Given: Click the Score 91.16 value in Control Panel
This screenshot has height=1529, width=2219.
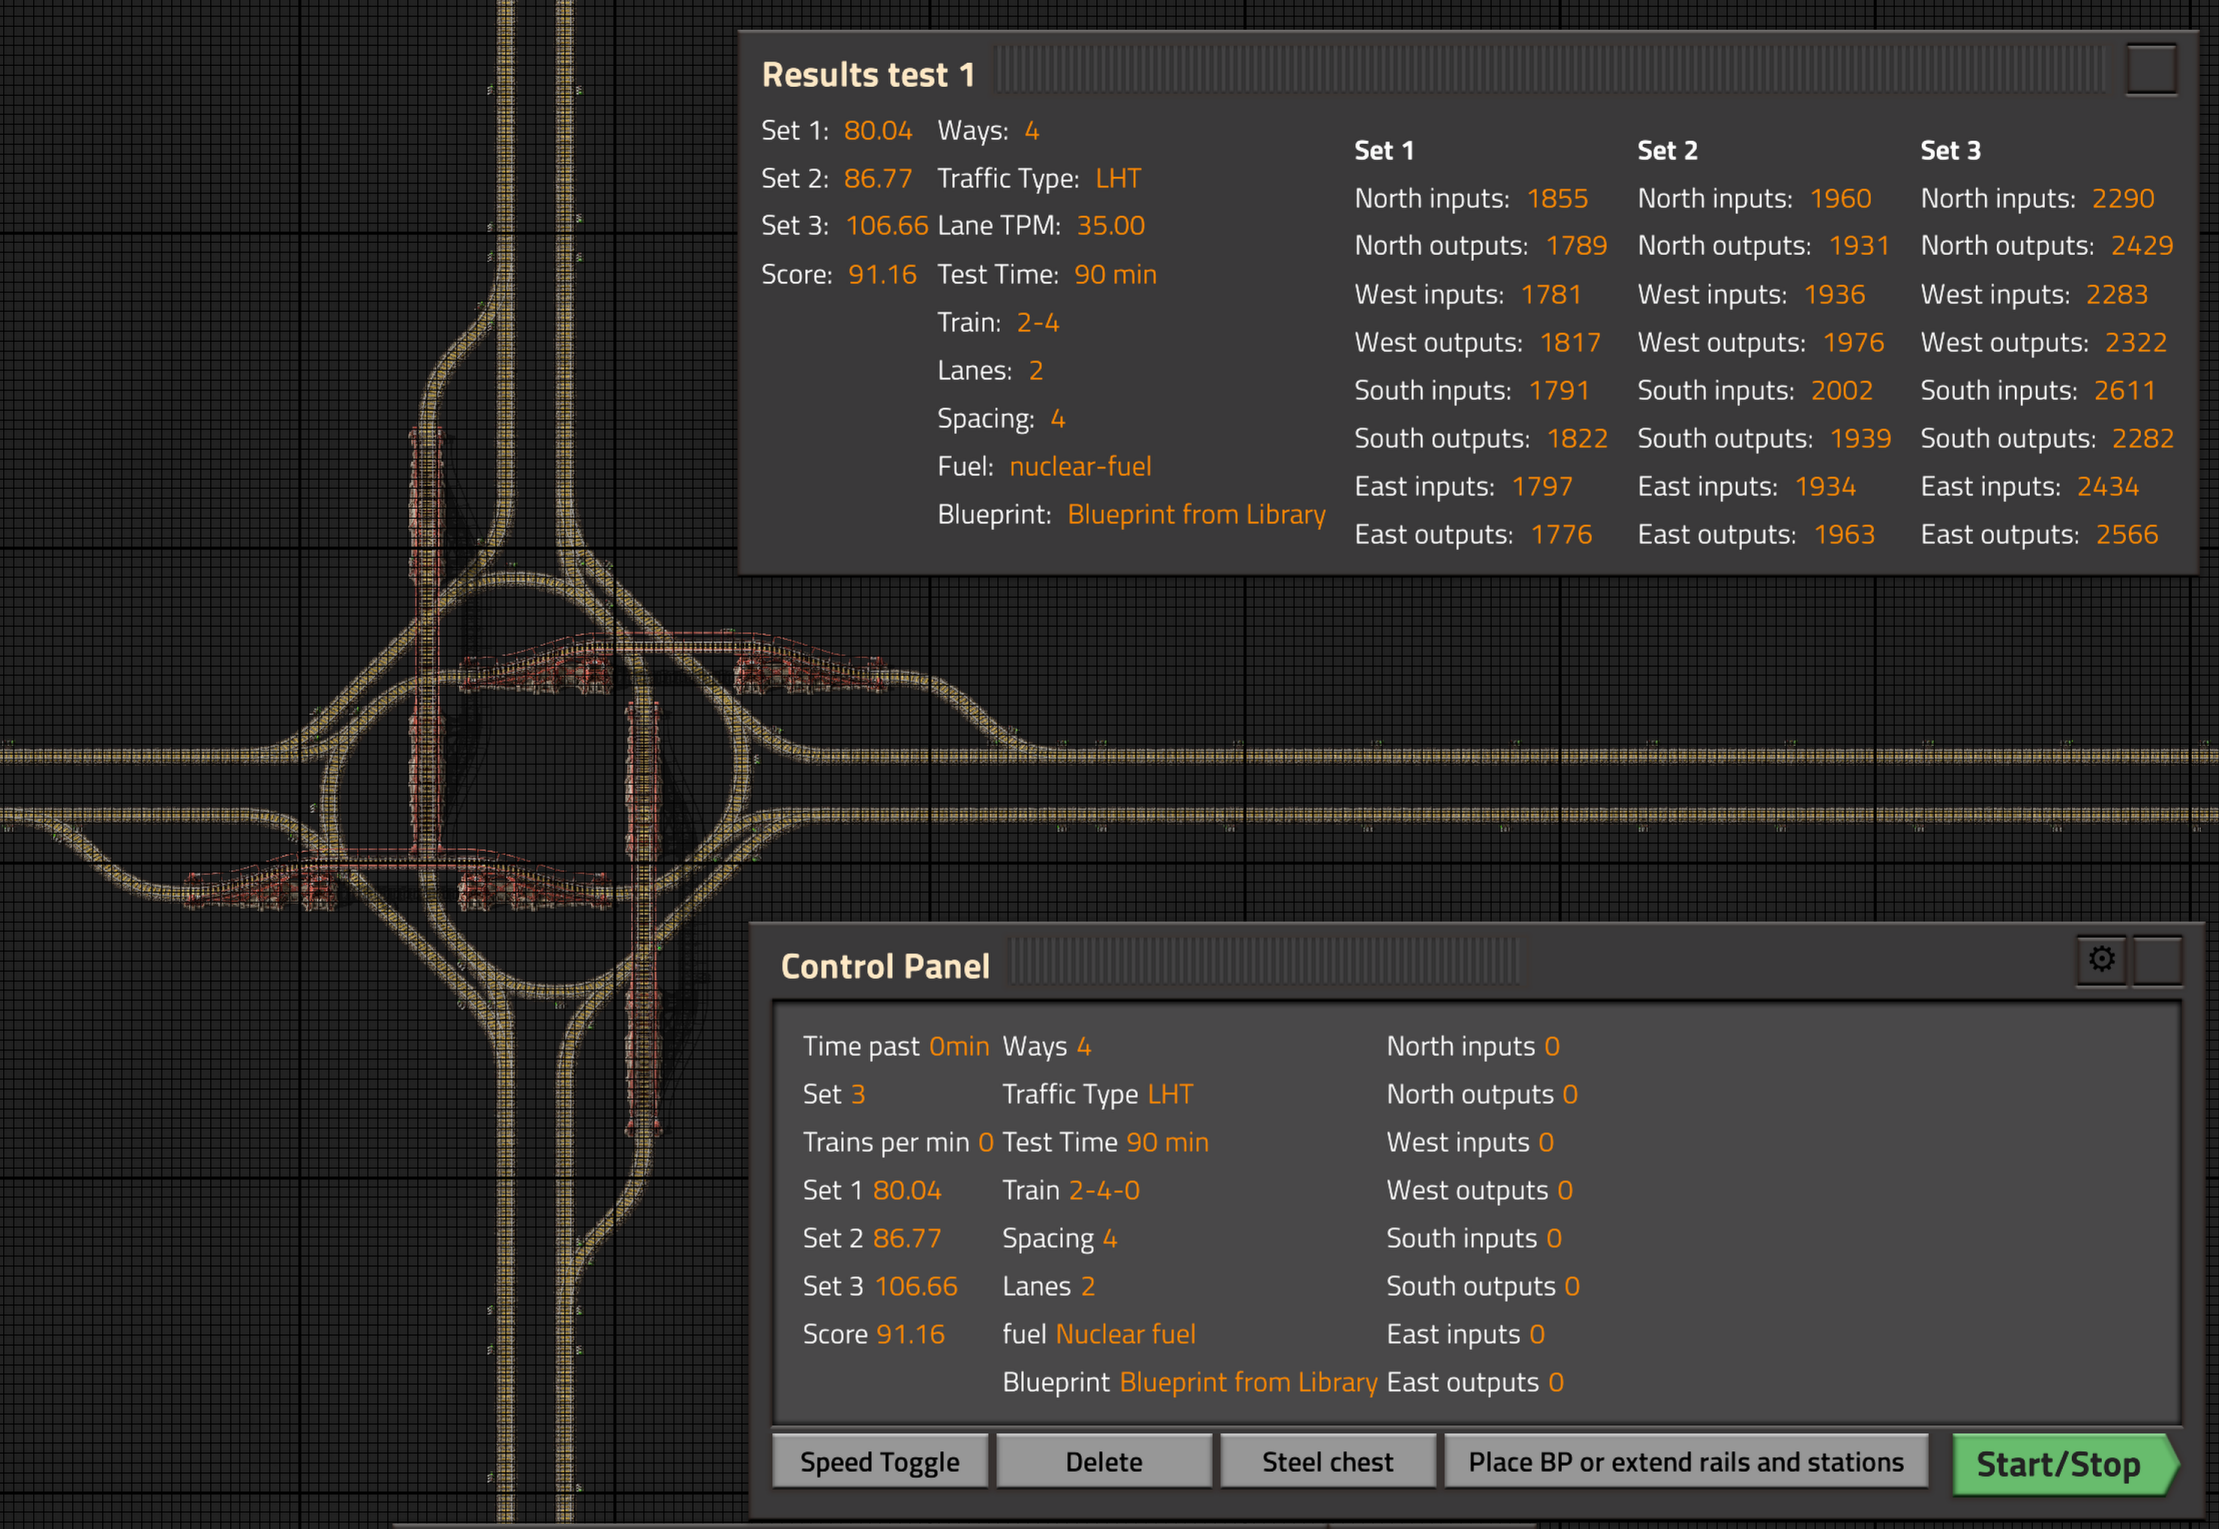Looking at the screenshot, I should pyautogui.click(x=909, y=1334).
